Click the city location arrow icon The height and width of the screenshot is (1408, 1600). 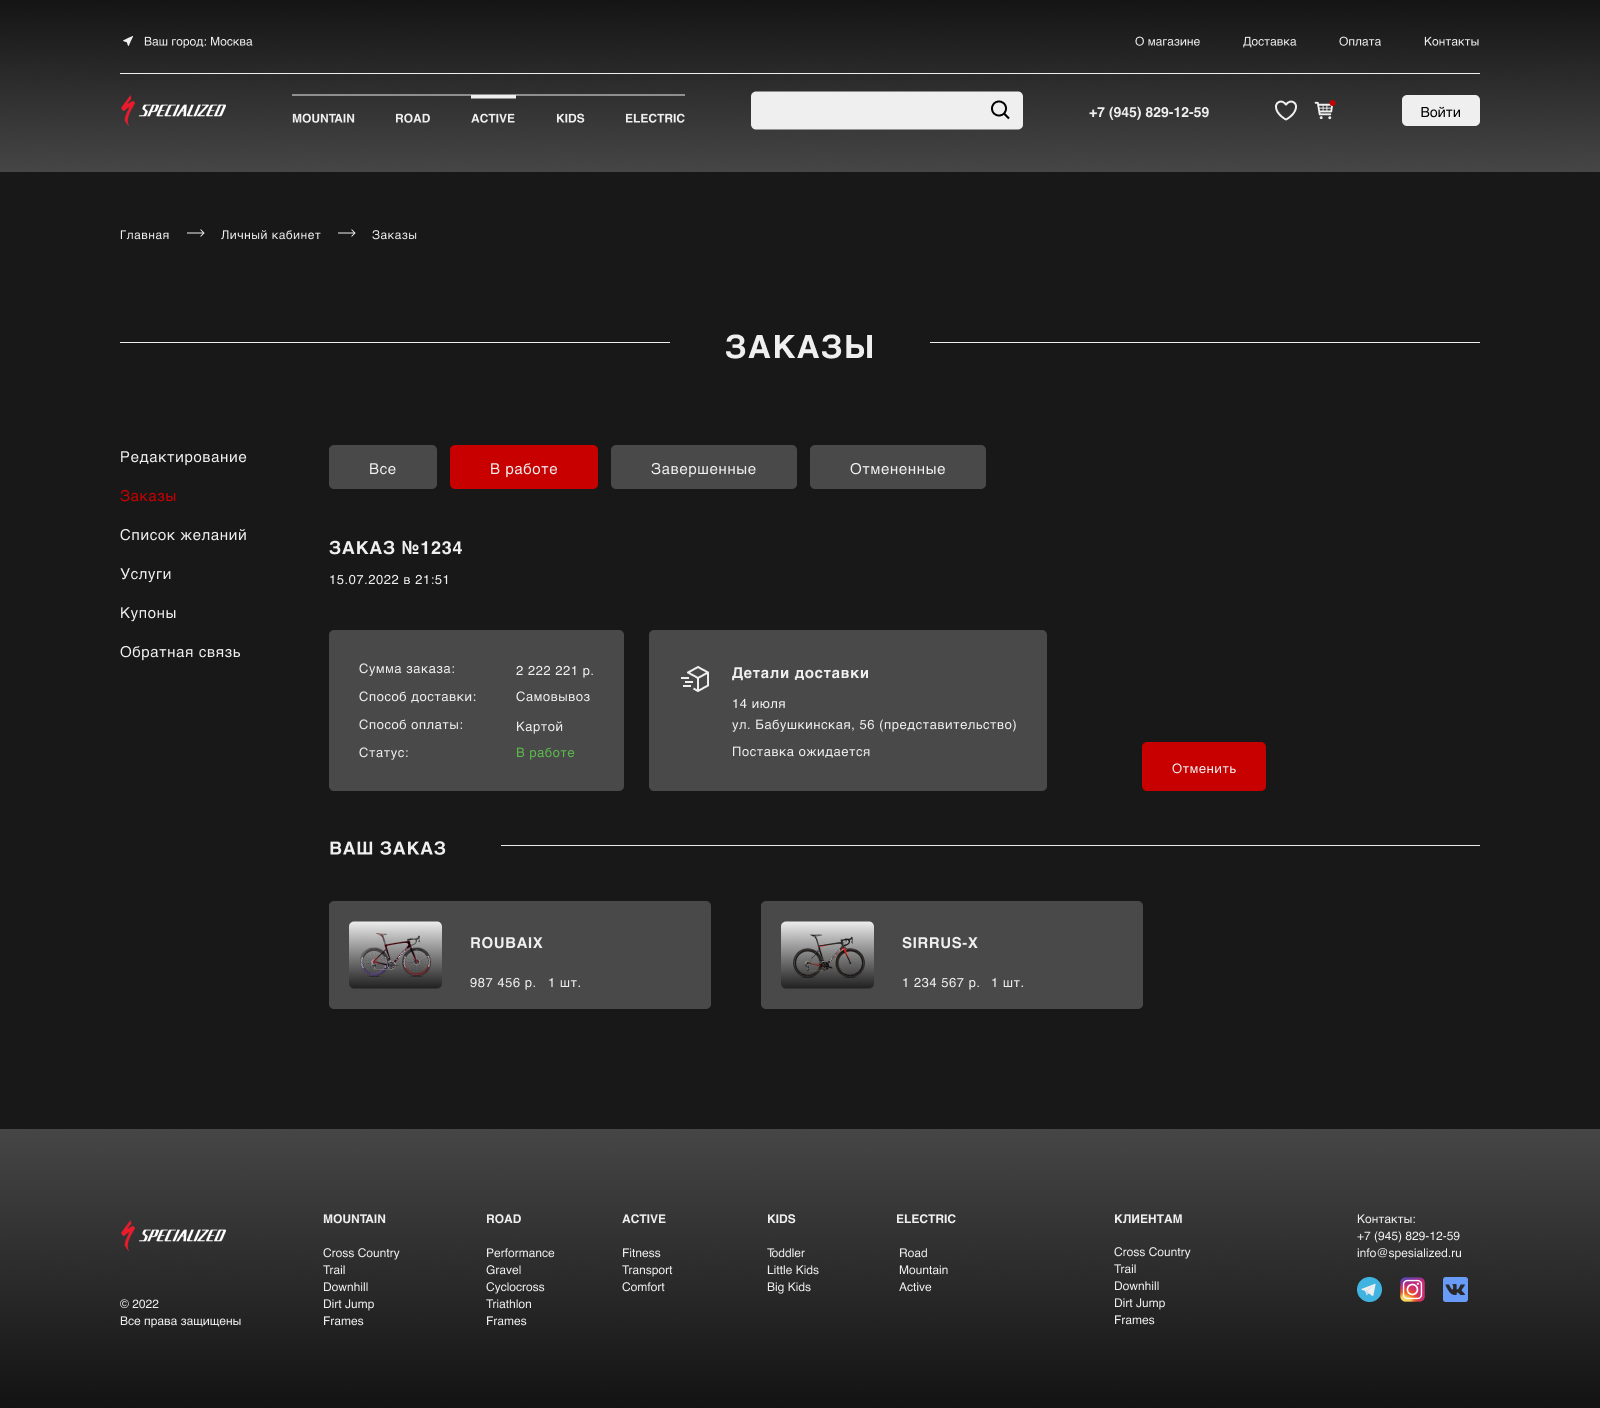(x=128, y=41)
